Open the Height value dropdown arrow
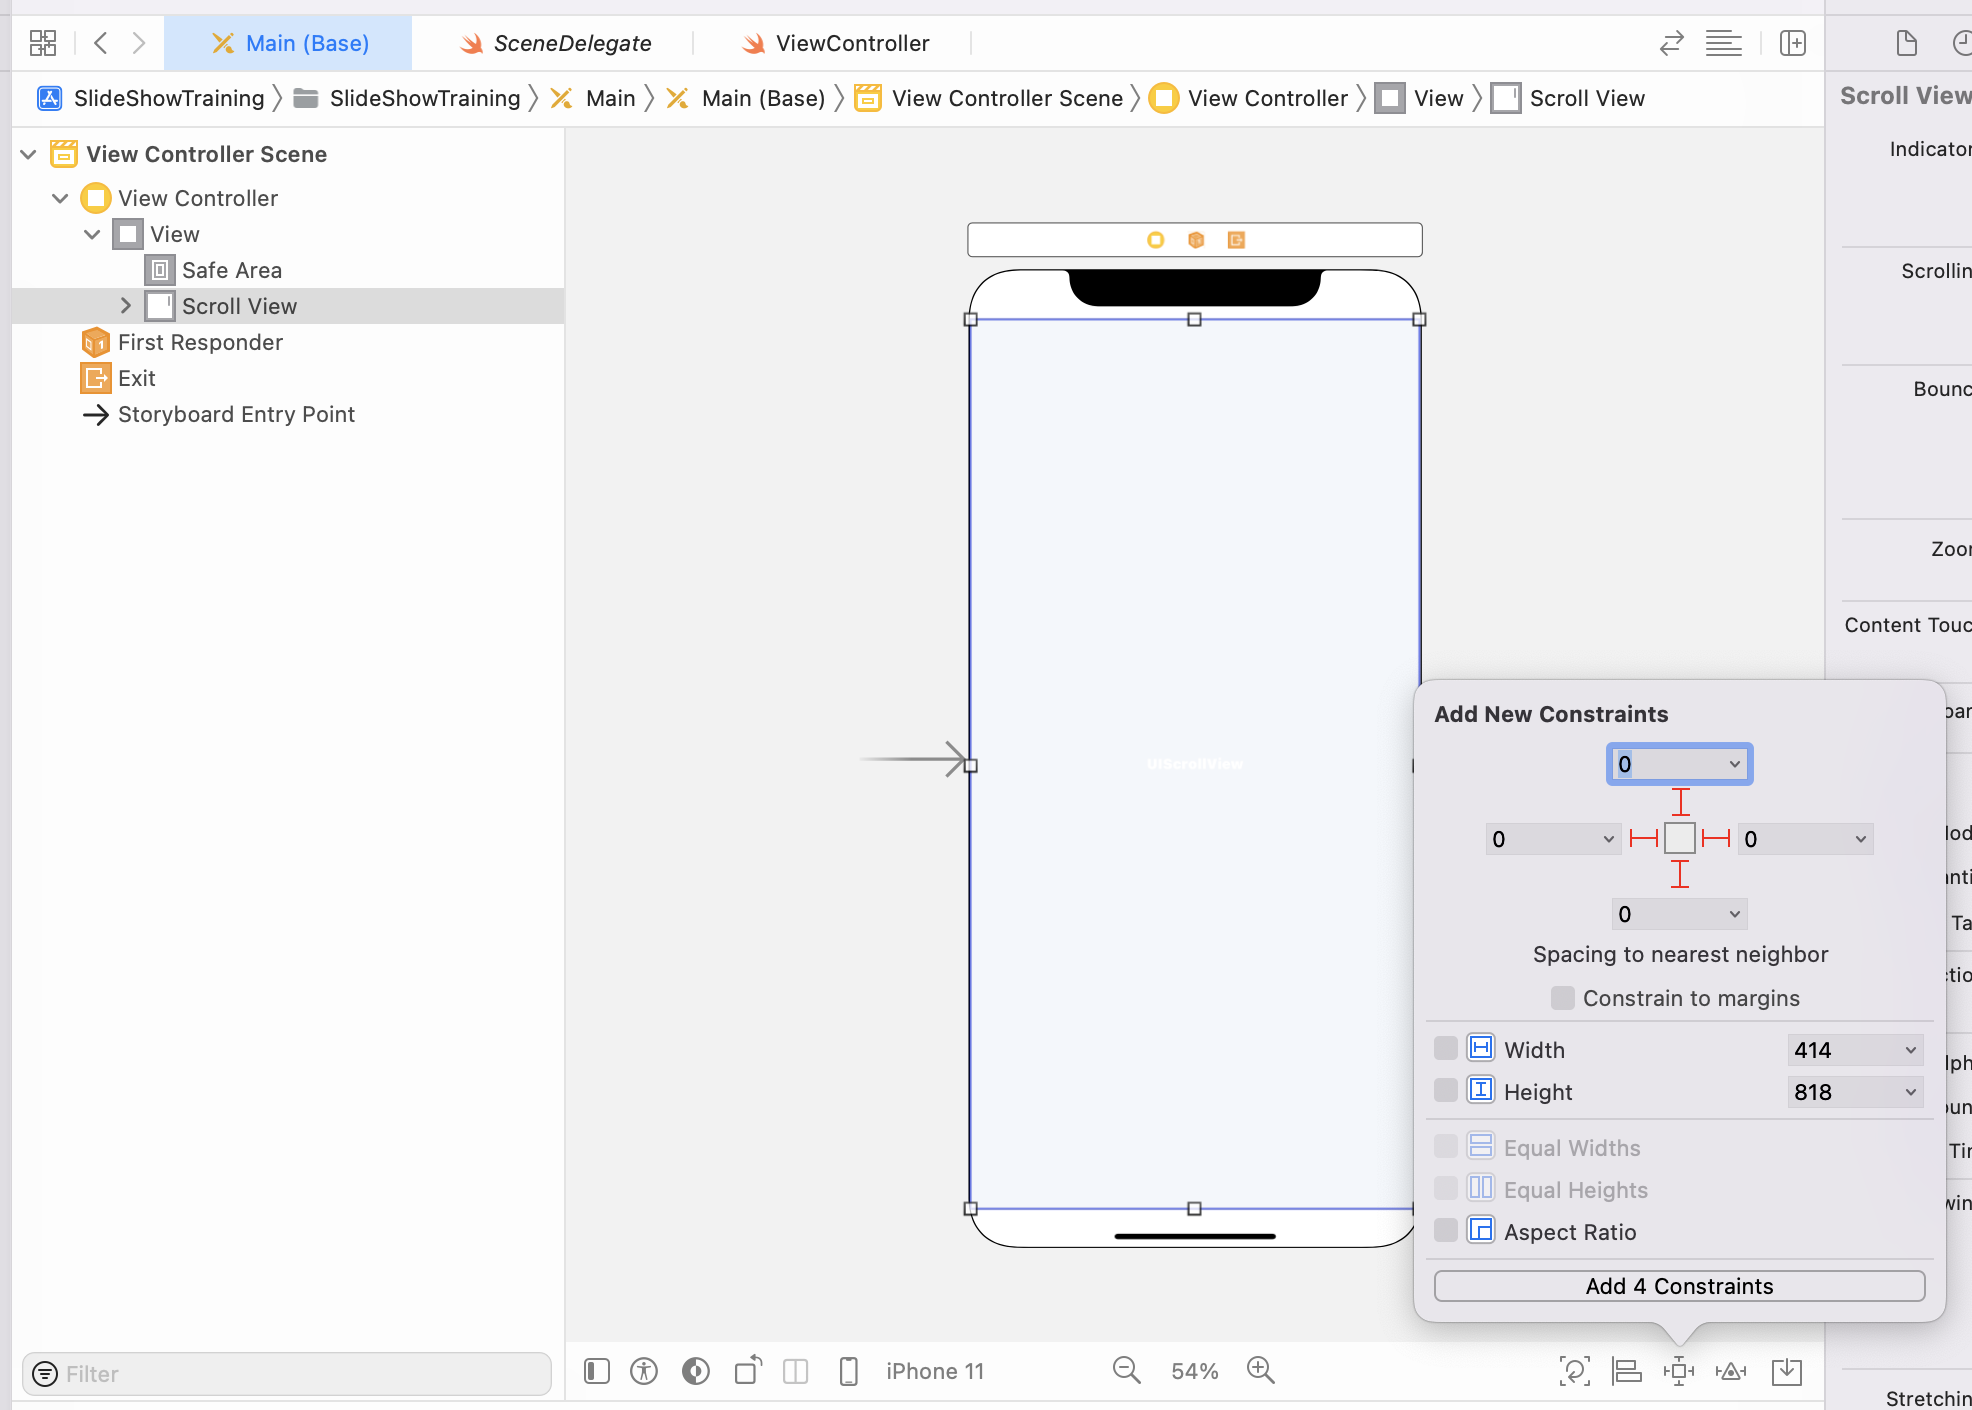The height and width of the screenshot is (1410, 1972). click(1911, 1092)
